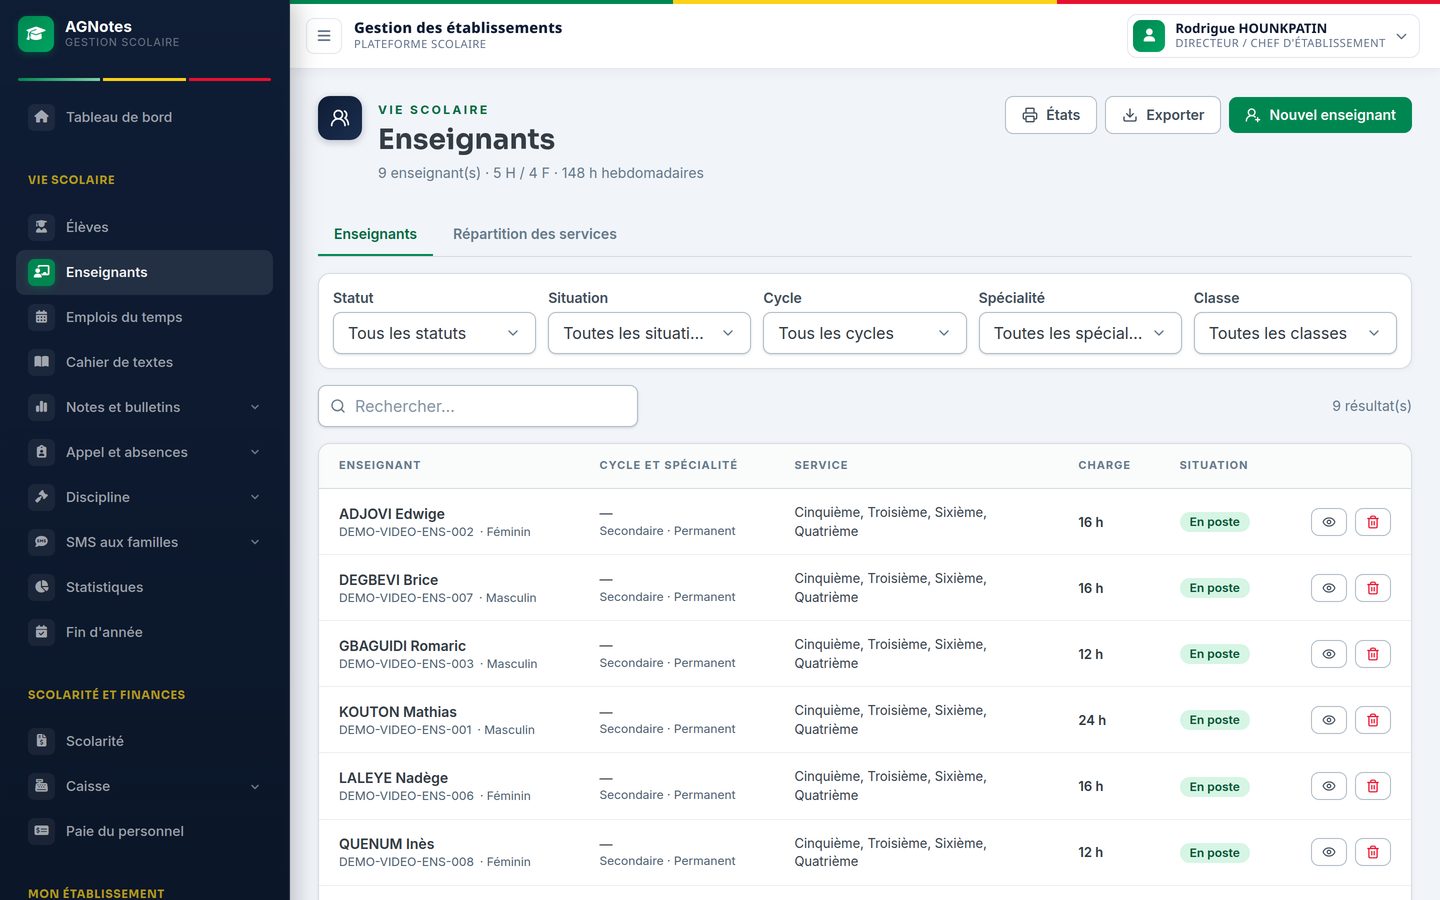1440x900 pixels.
Task: Expand the Notes et bulletins submenu
Action: pos(144,407)
